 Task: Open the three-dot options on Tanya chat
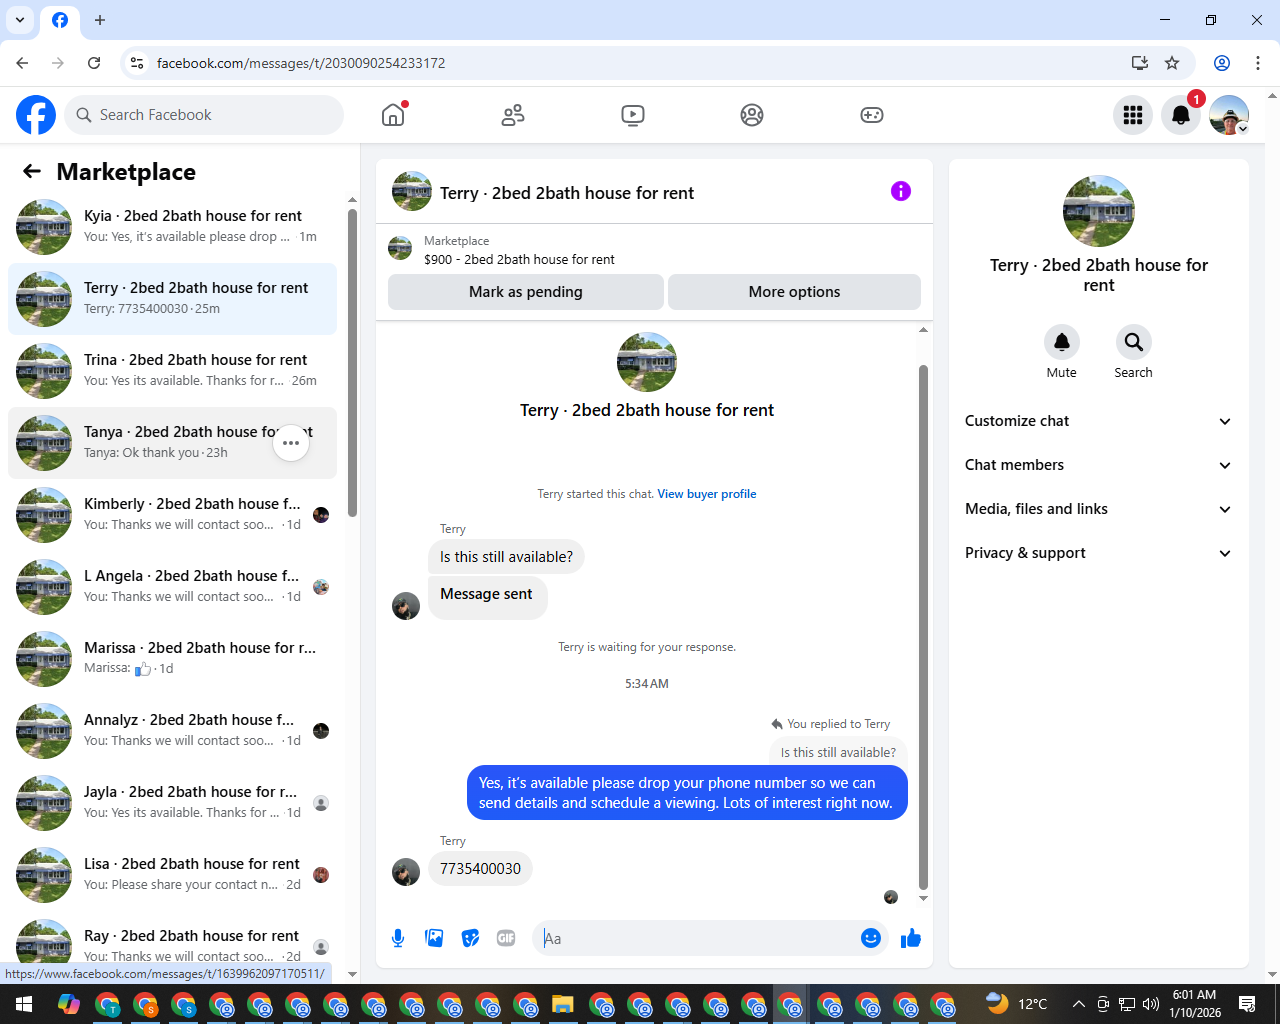[291, 443]
